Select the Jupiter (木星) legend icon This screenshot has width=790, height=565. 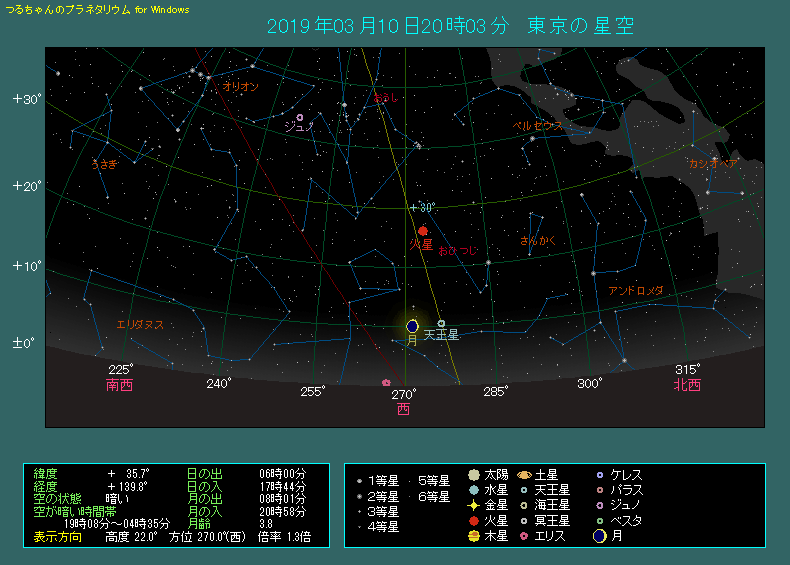473,536
